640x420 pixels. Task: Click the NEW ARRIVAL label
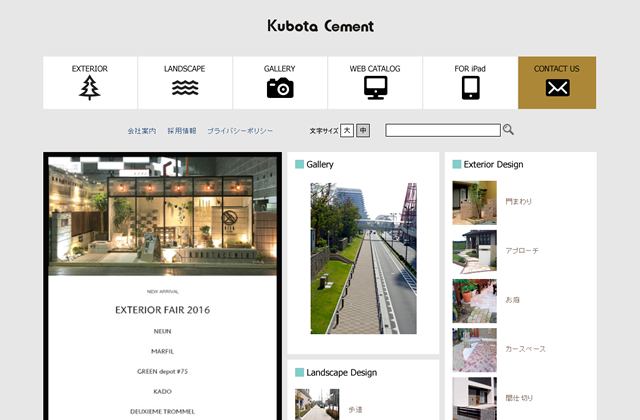162,292
